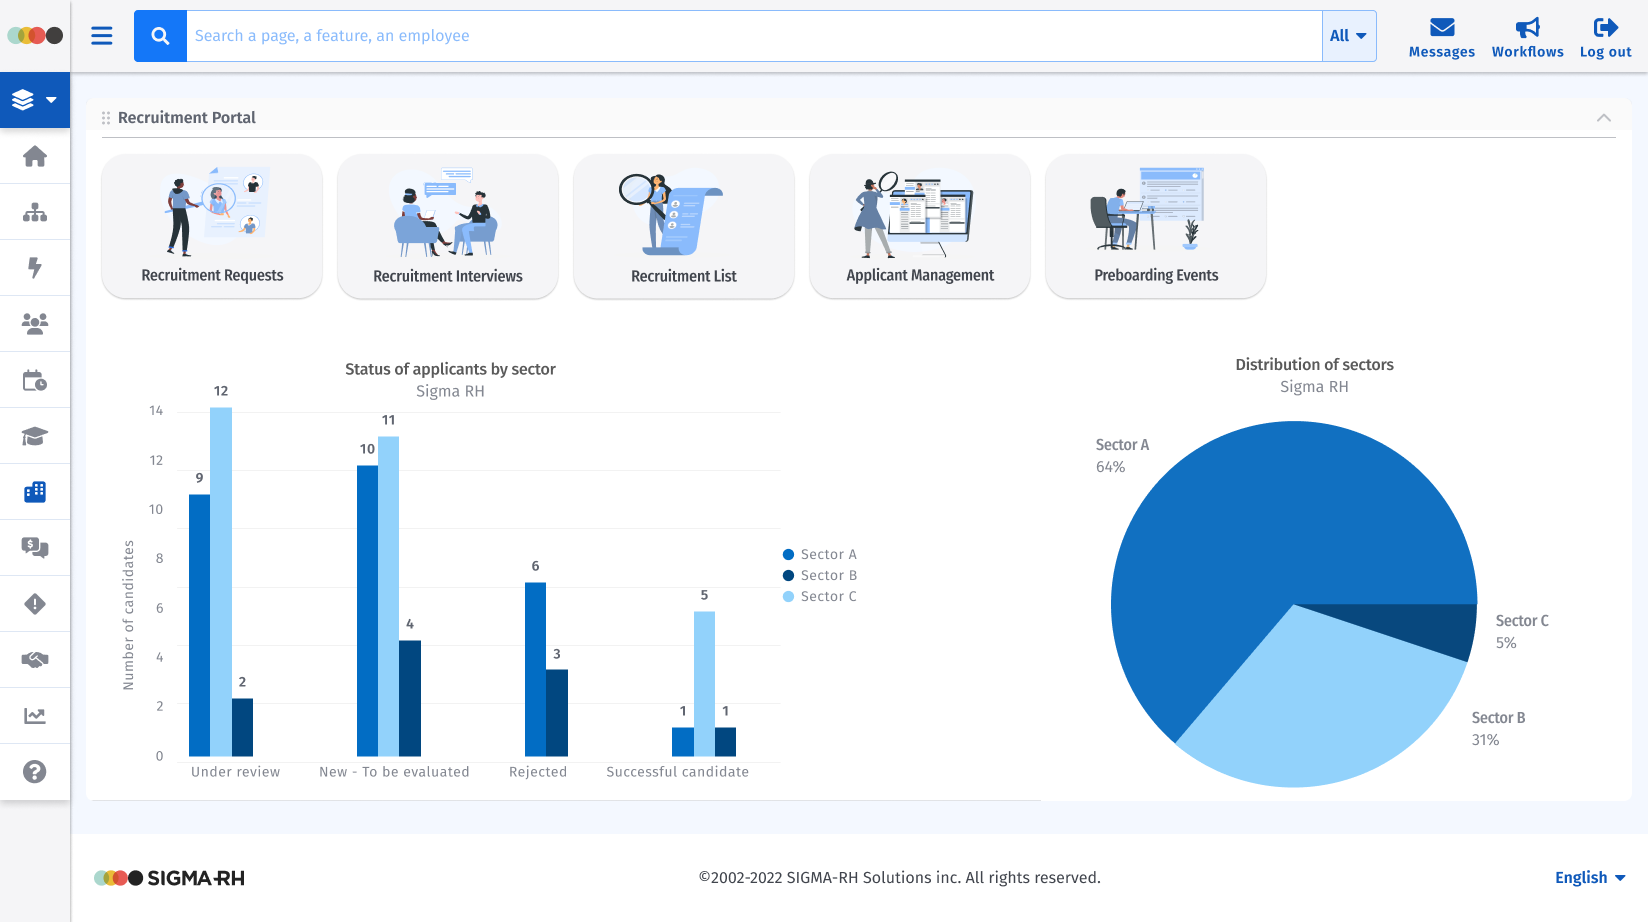Open the blue building recruitment icon
The width and height of the screenshot is (1648, 922).
35,492
